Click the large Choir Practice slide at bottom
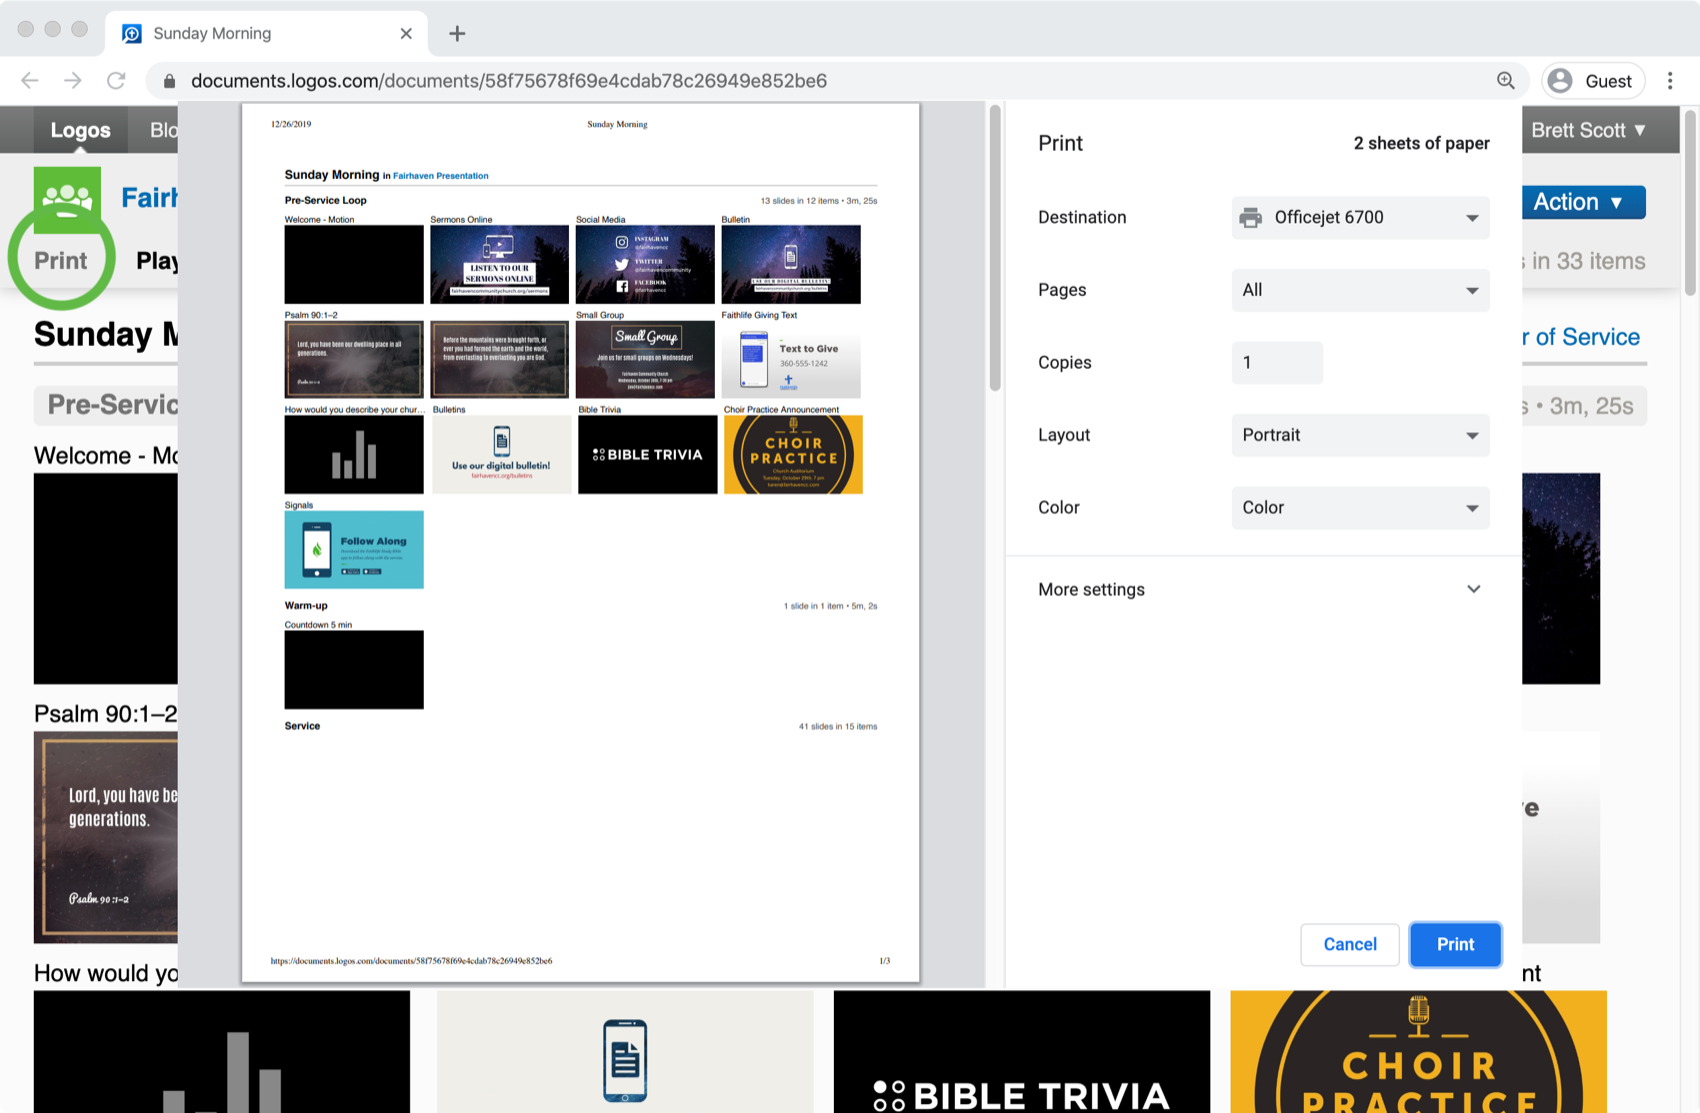This screenshot has width=1700, height=1113. (x=1419, y=1052)
